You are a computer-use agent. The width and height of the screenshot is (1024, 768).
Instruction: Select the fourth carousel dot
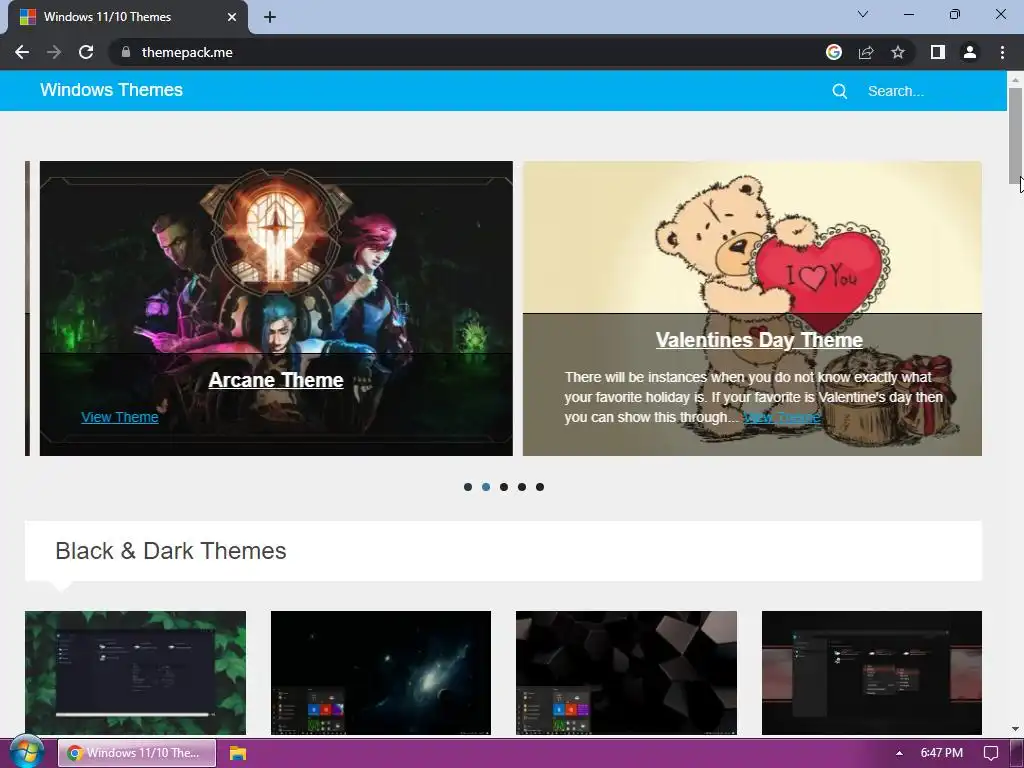coord(522,487)
